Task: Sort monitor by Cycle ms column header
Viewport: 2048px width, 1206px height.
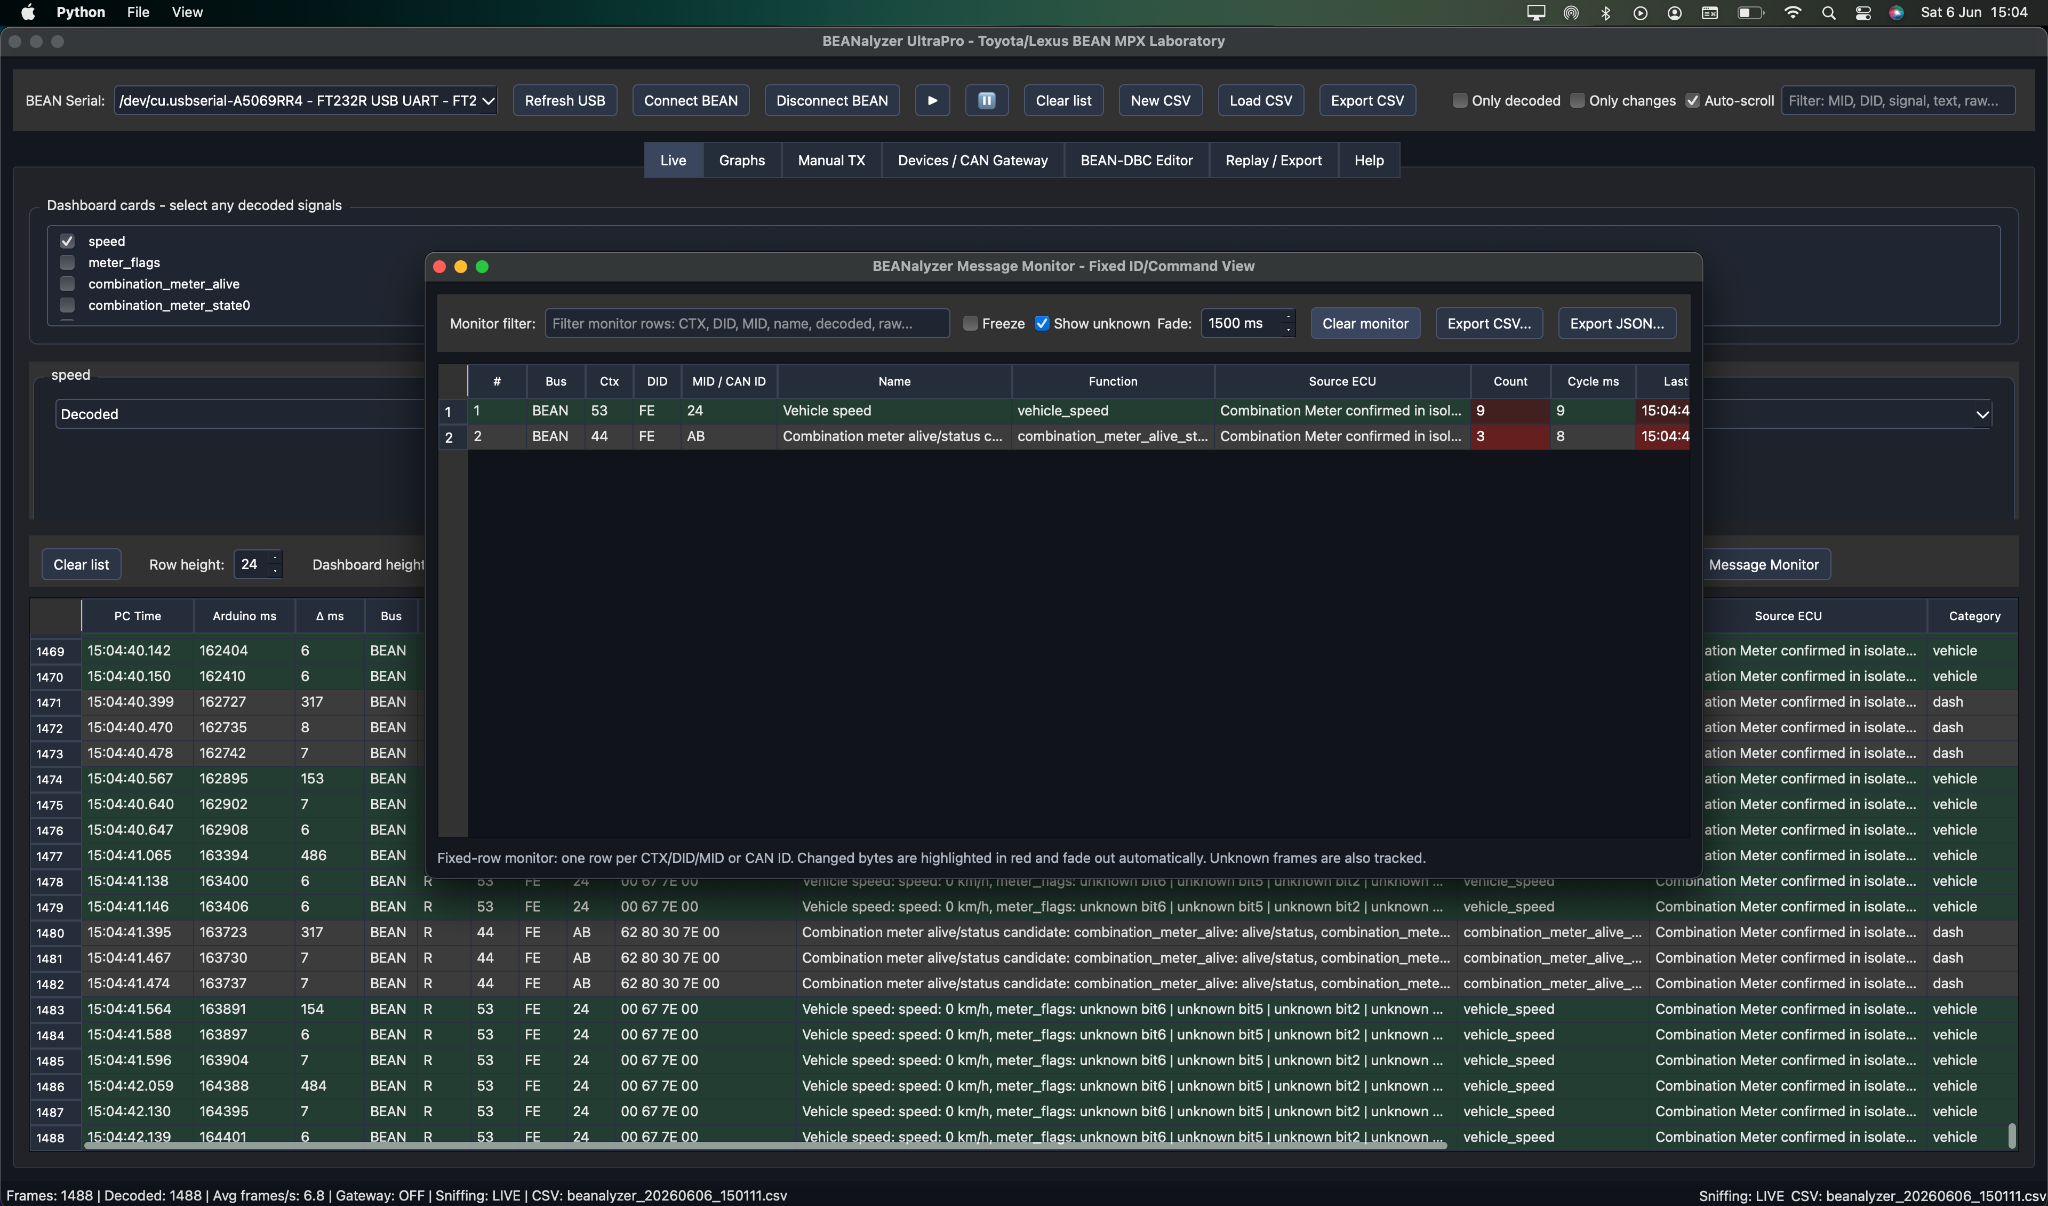Action: (1592, 381)
